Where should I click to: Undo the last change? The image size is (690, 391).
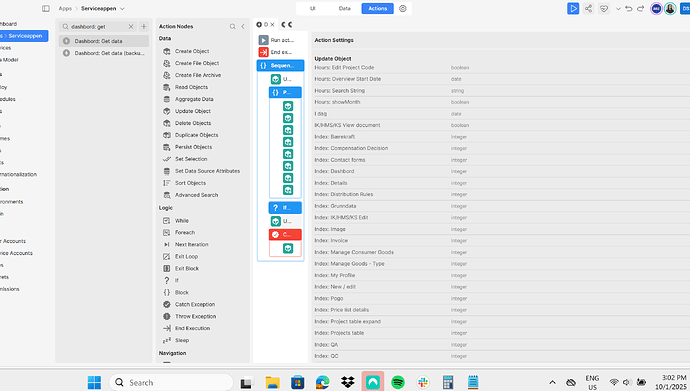[629, 8]
